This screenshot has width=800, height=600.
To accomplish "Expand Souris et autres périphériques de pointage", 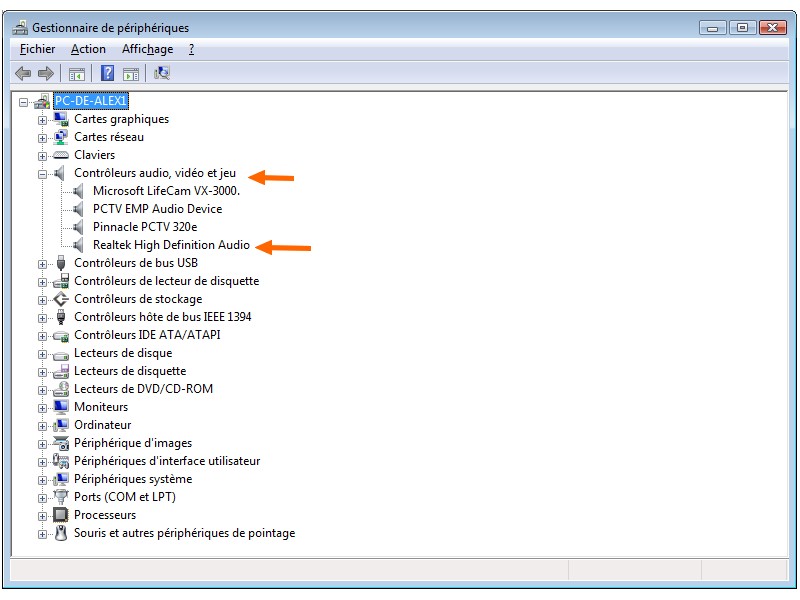I will coord(43,534).
